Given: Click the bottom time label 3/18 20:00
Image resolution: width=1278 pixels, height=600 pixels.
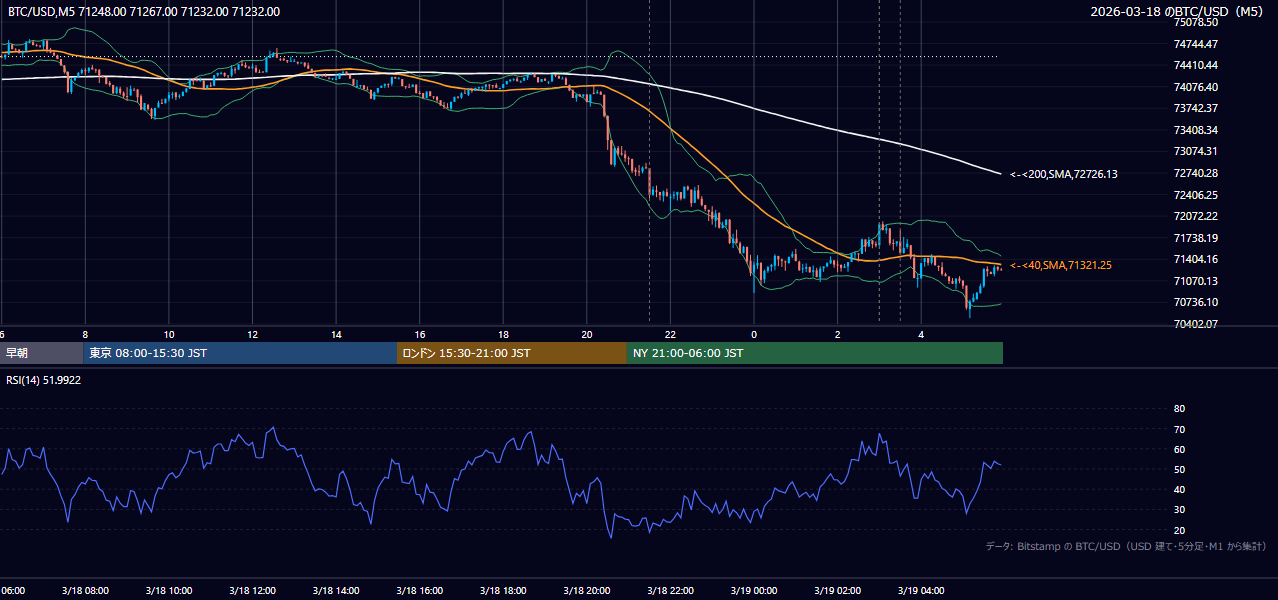Looking at the screenshot, I should [x=587, y=591].
